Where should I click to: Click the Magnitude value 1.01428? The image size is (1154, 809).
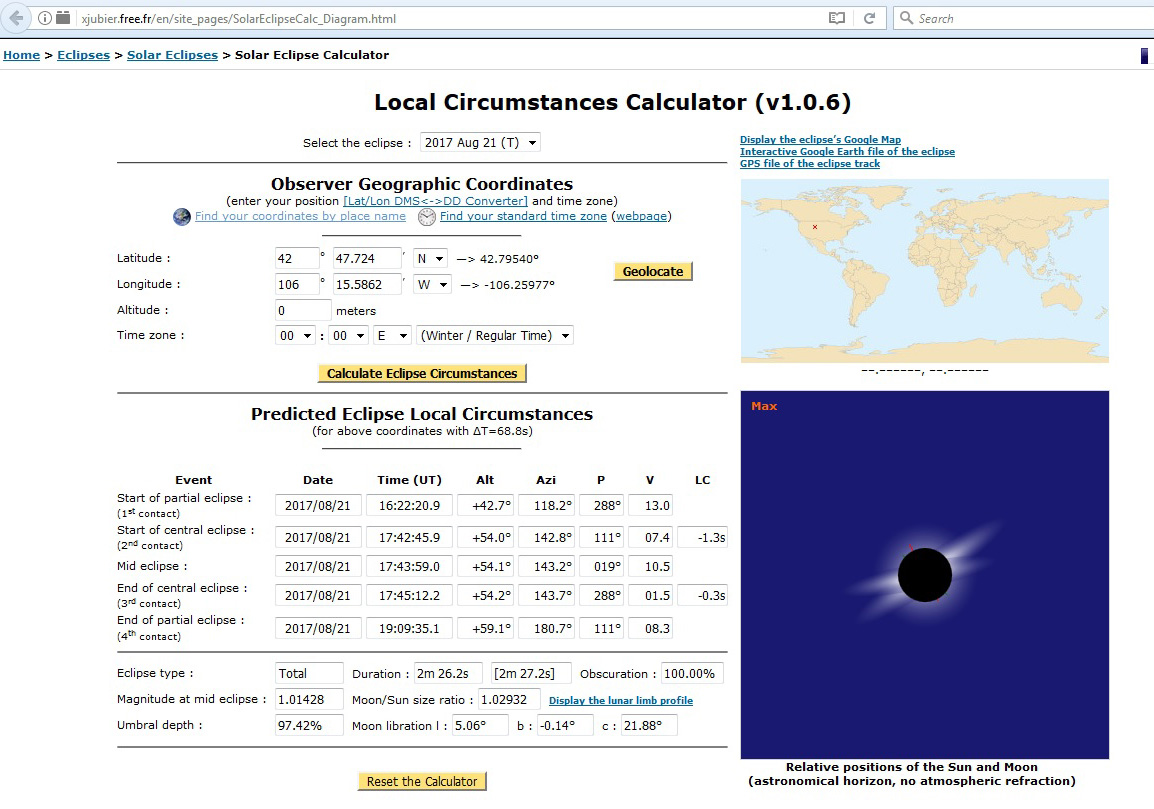click(309, 699)
